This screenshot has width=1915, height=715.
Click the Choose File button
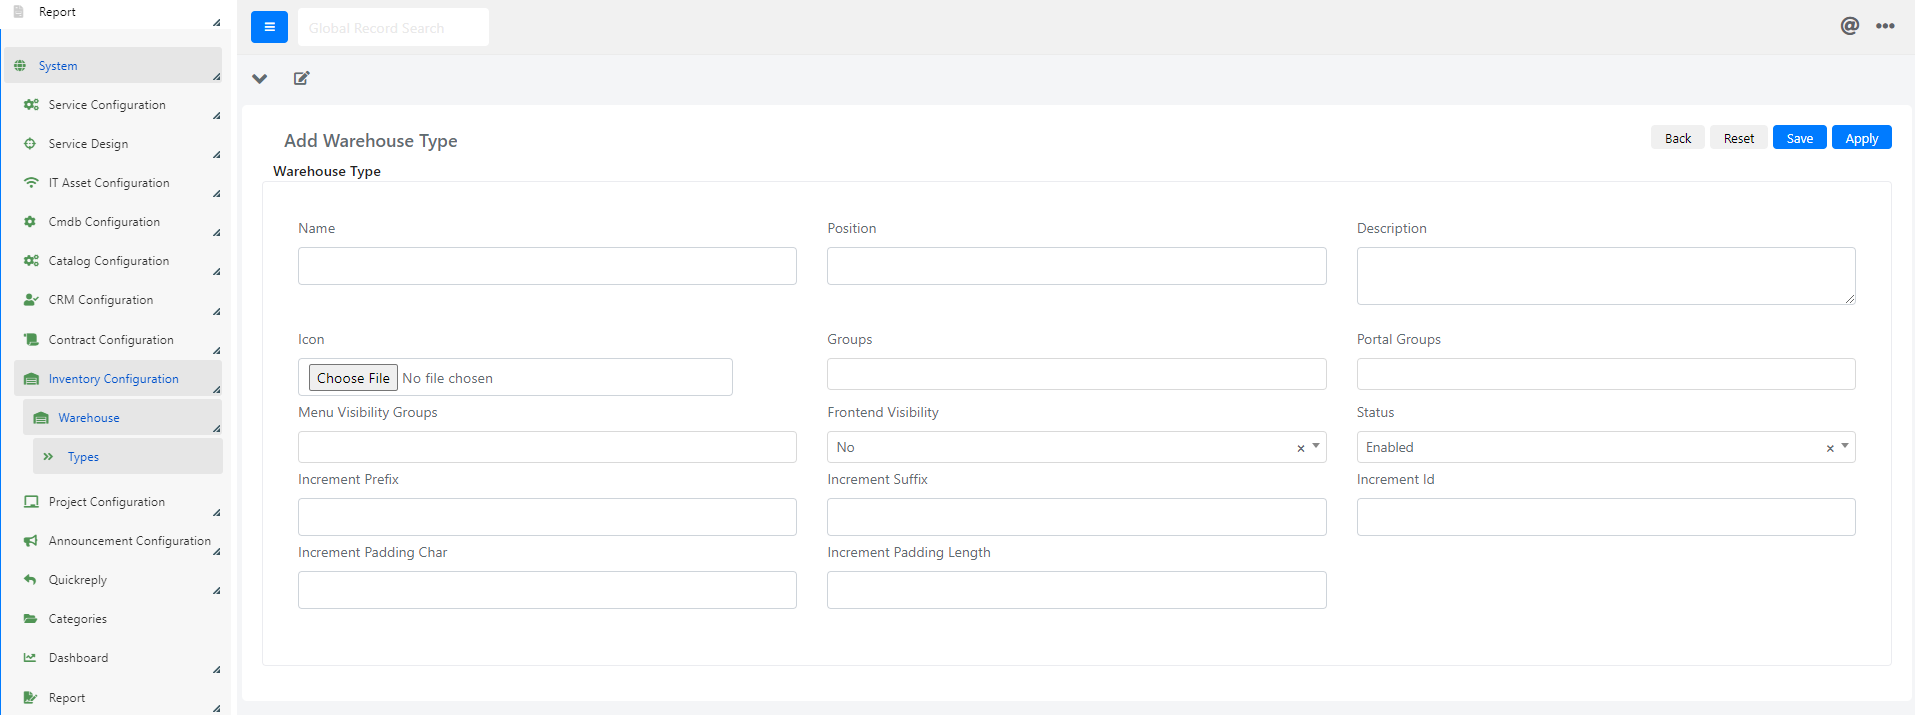tap(353, 378)
